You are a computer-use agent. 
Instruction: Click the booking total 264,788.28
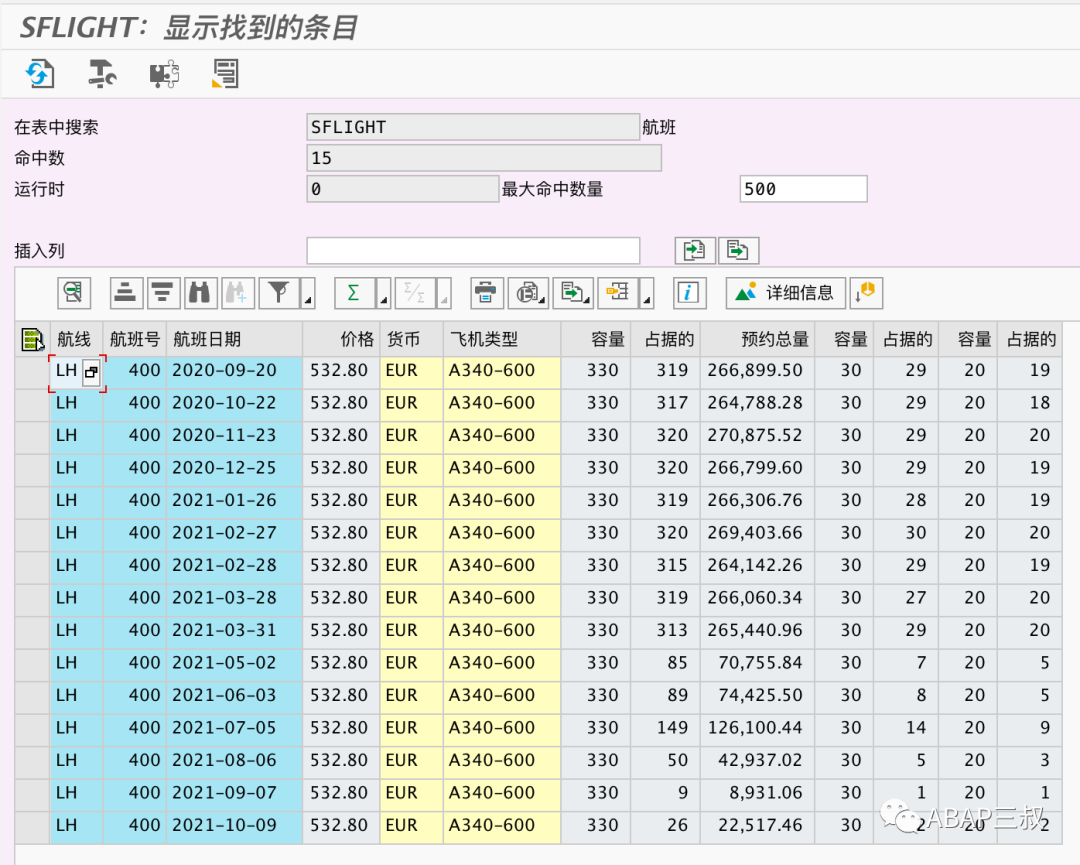(x=758, y=403)
